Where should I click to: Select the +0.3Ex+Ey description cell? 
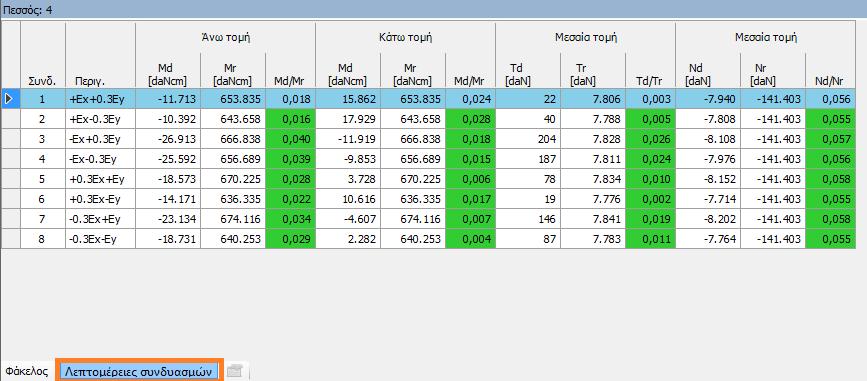100,179
